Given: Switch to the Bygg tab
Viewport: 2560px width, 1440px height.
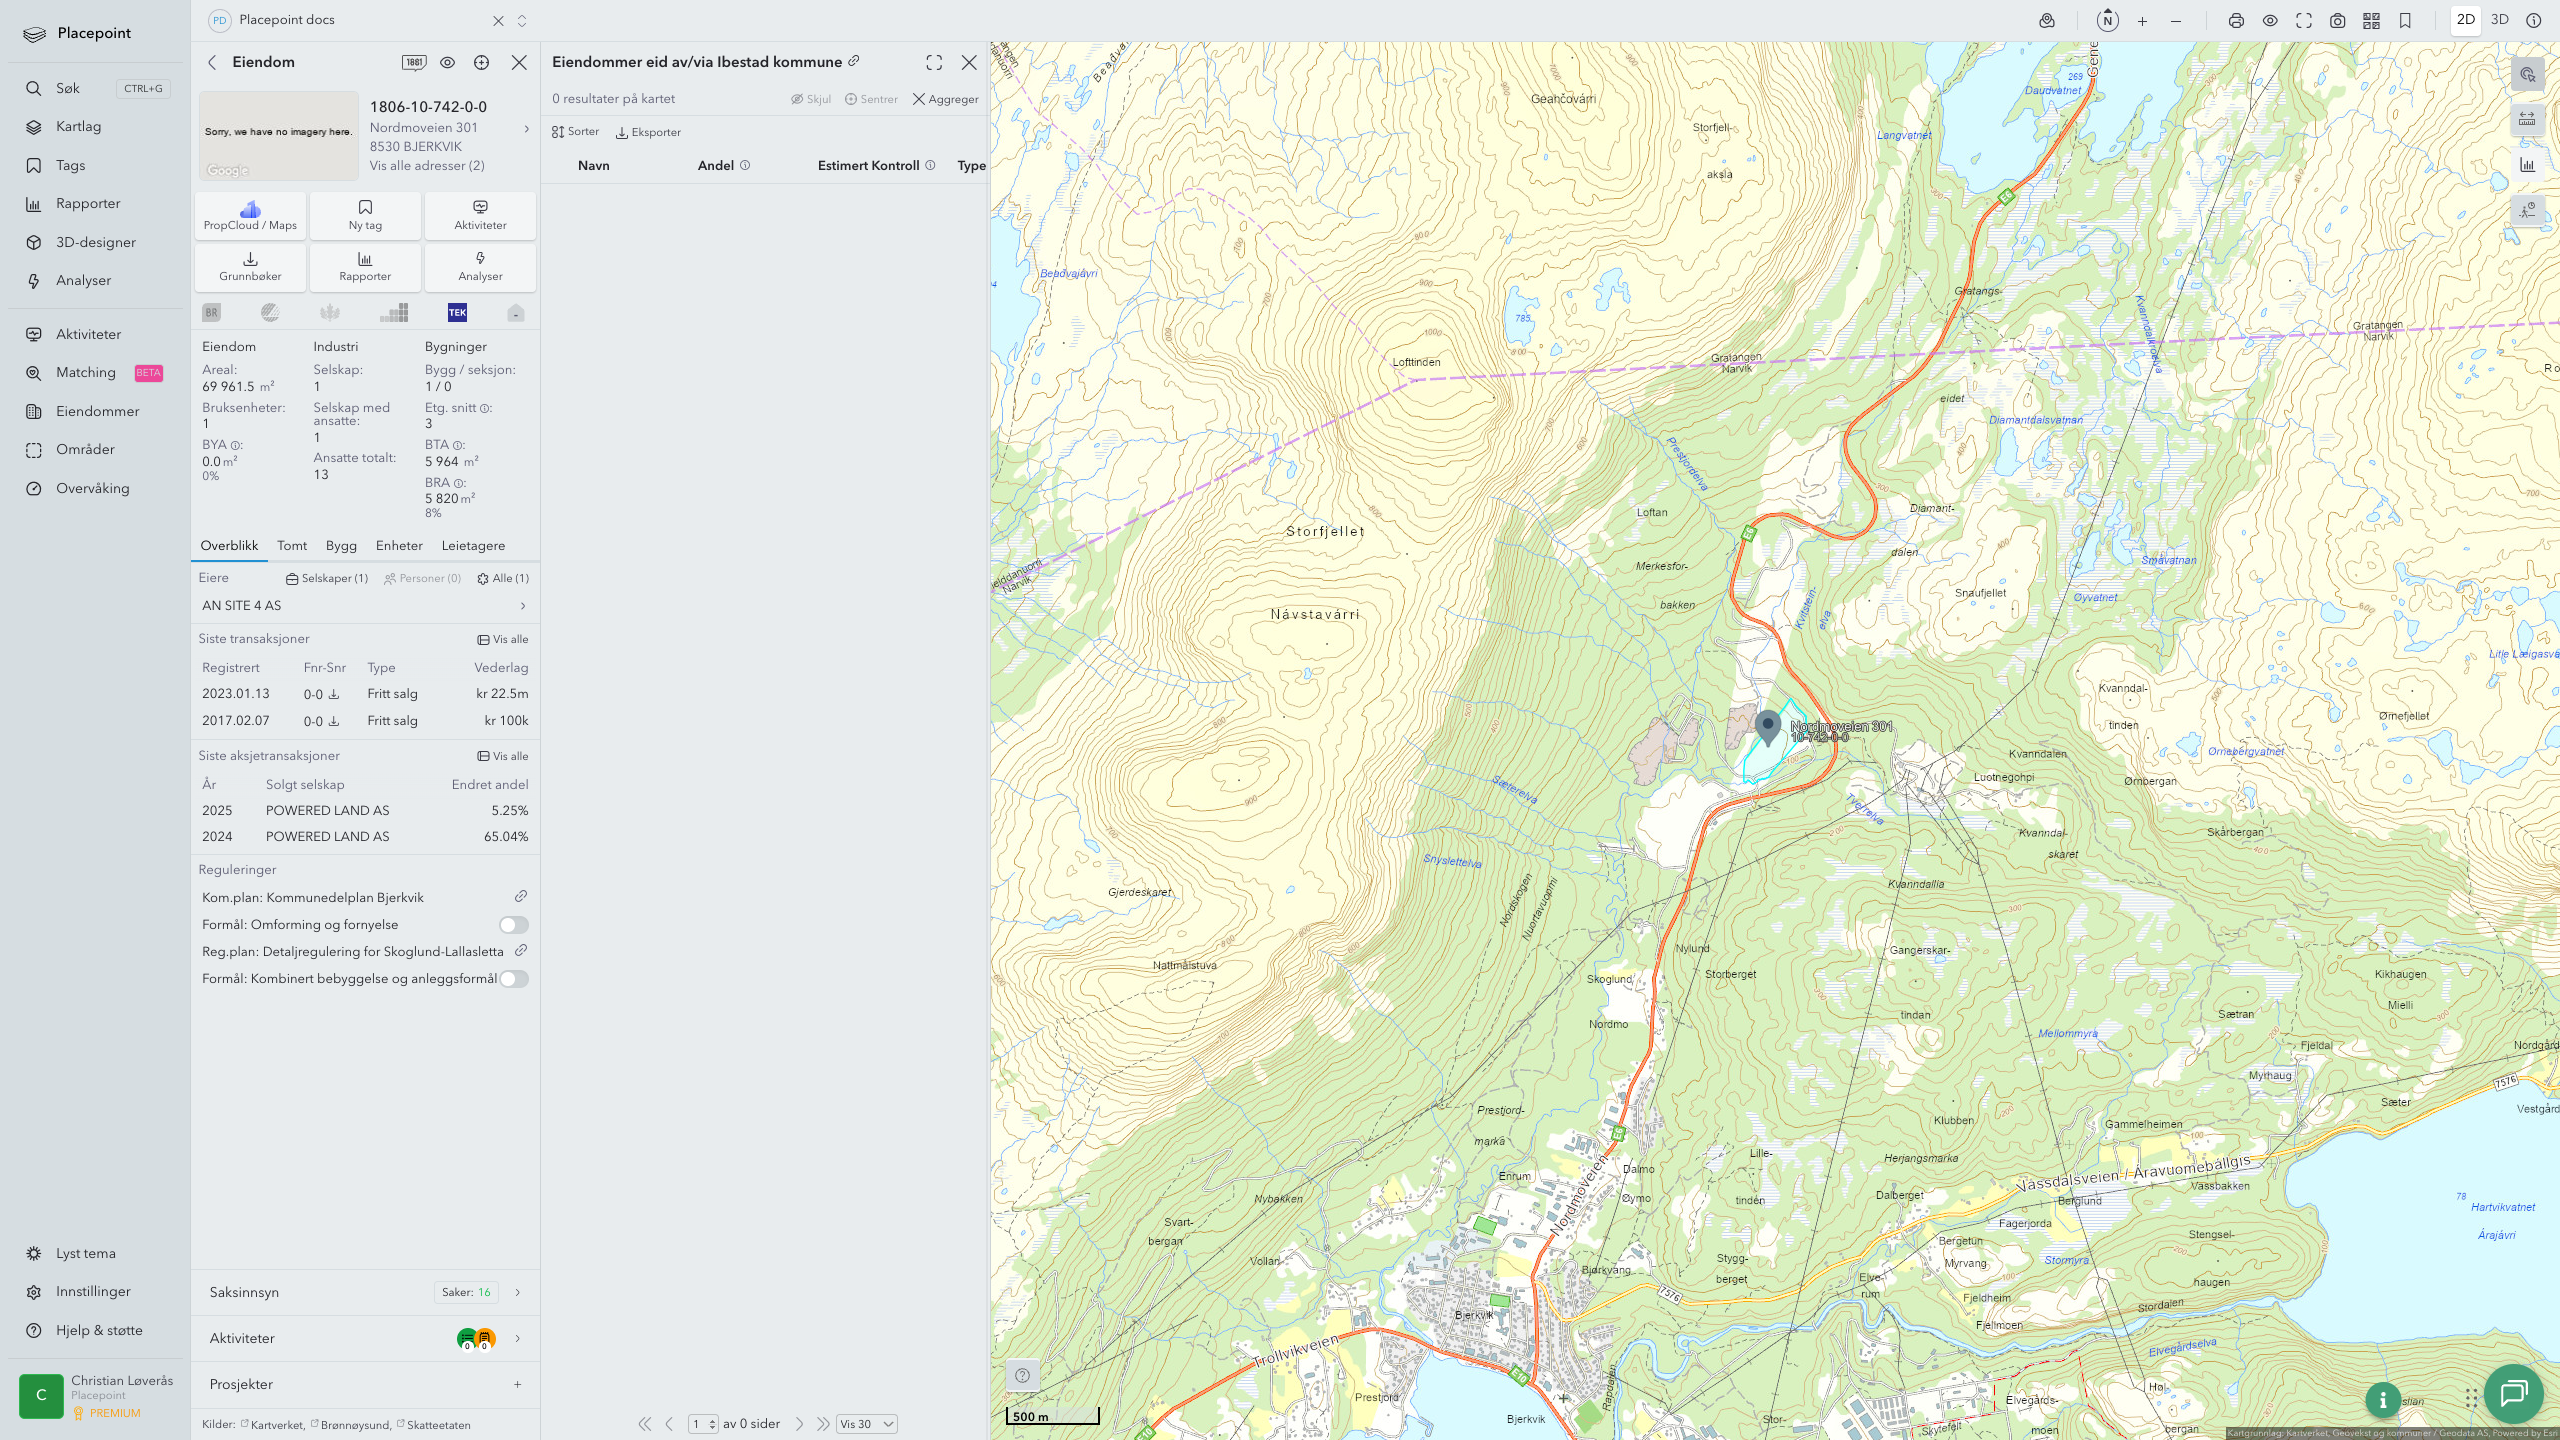Looking at the screenshot, I should (341, 545).
